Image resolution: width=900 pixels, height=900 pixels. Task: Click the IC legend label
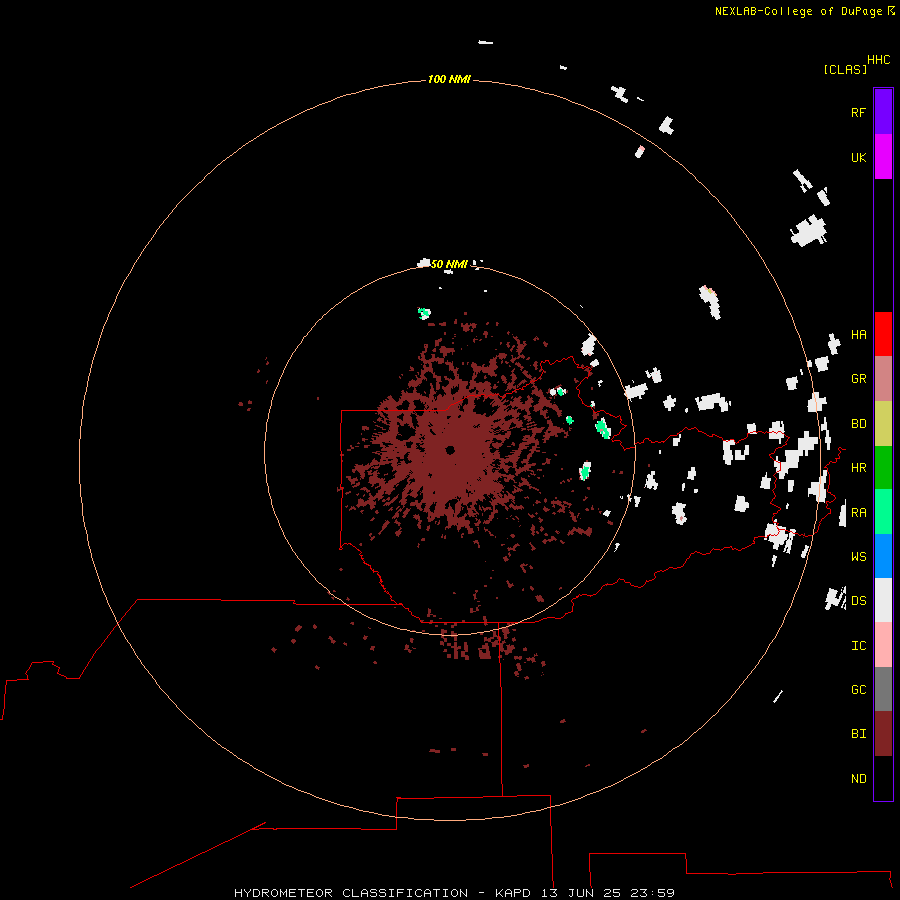(858, 646)
